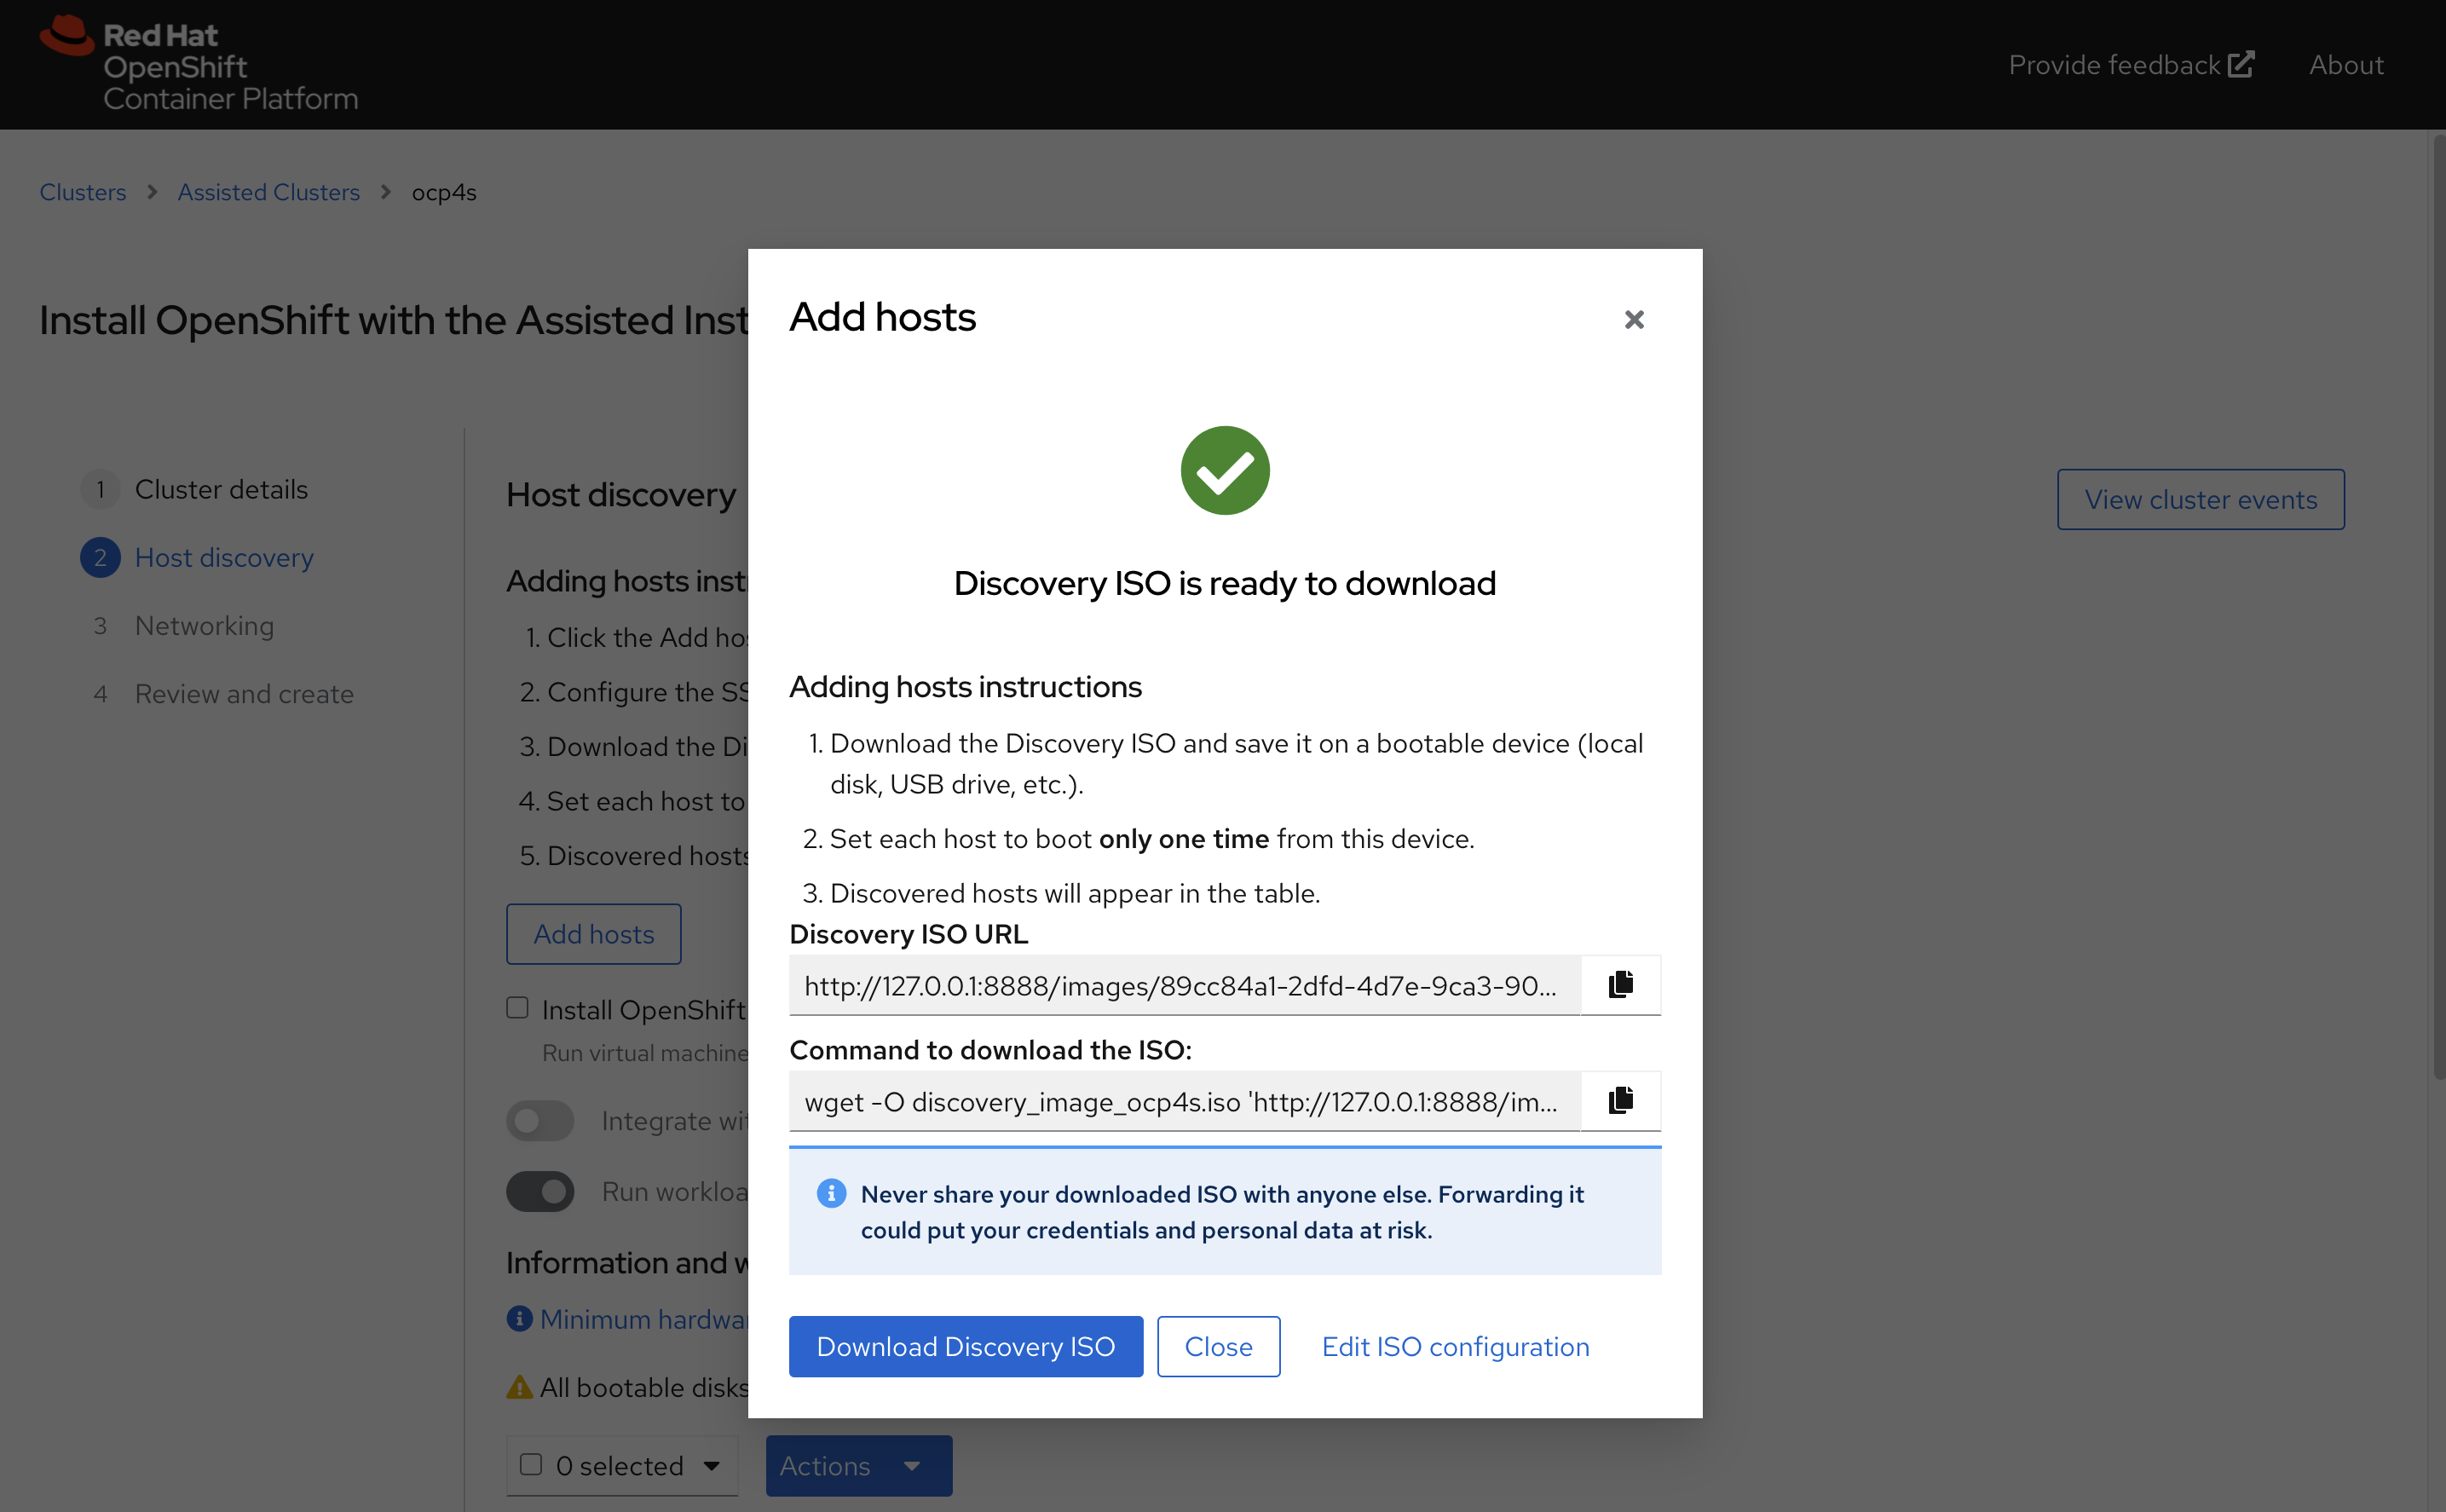Check the Install OpenShift Virtualization checkbox
Image resolution: width=2446 pixels, height=1512 pixels.
[x=517, y=1008]
